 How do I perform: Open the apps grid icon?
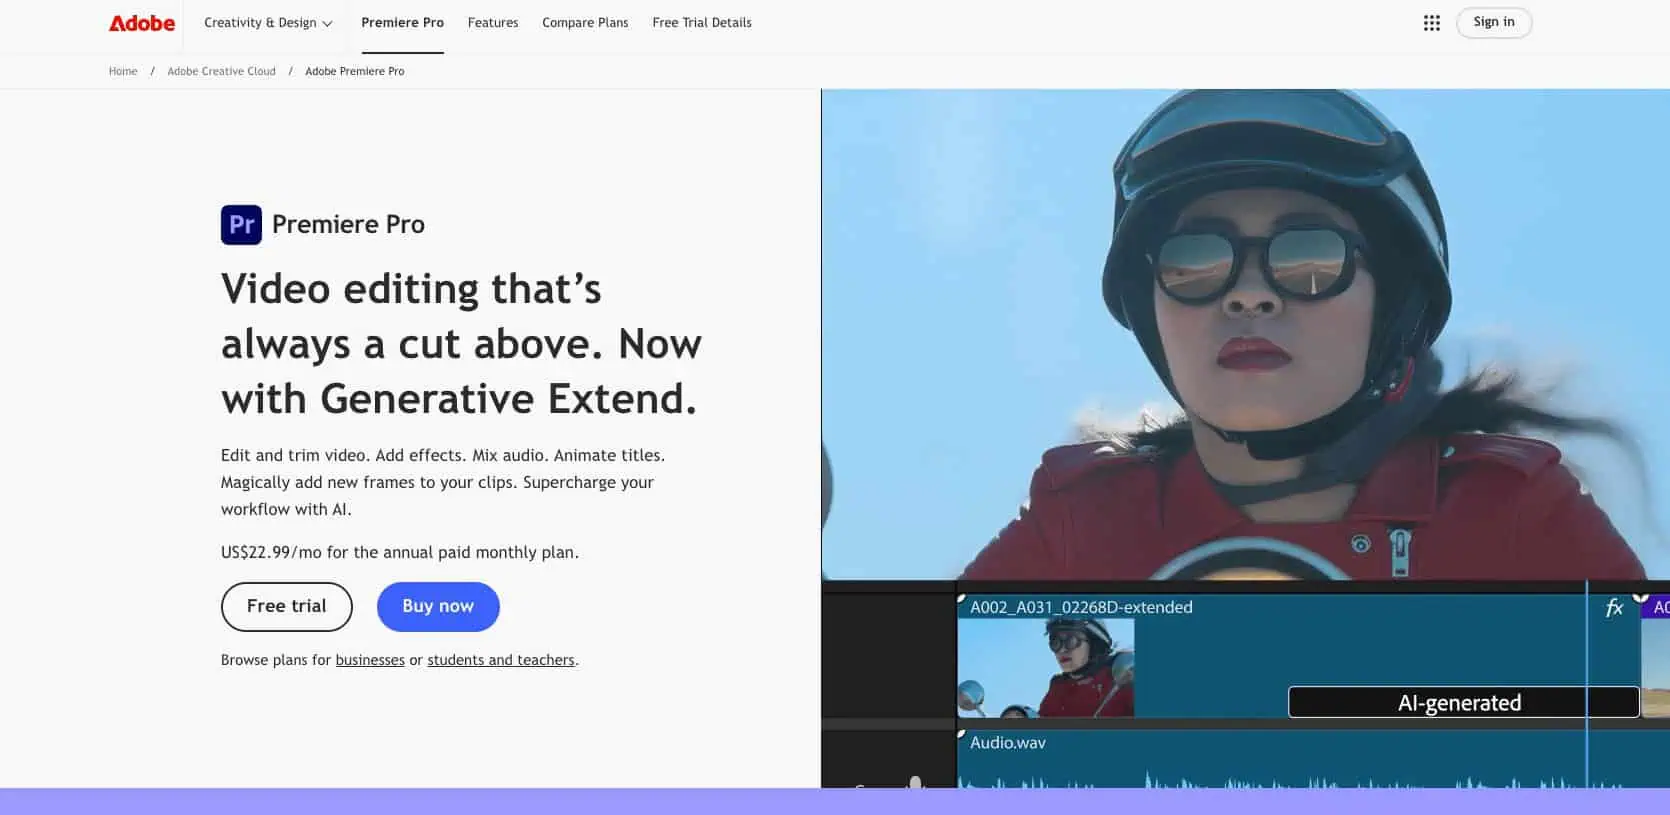1432,23
